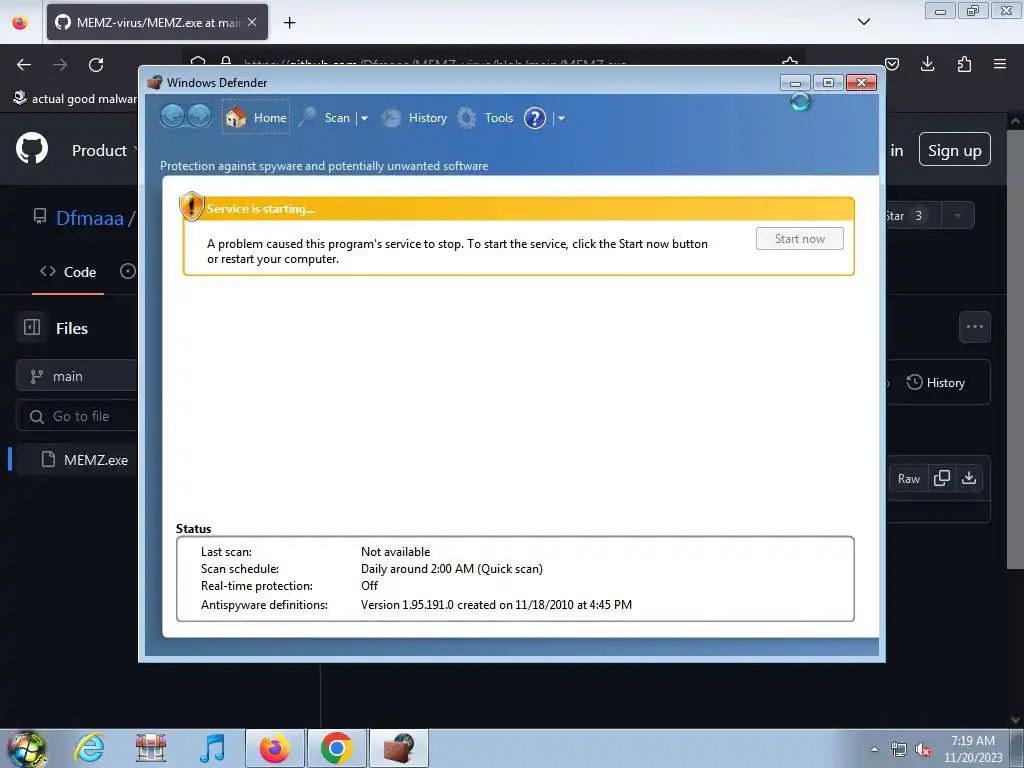The image size is (1024, 768).
Task: Open the Start menu orb
Action: pos(27,748)
